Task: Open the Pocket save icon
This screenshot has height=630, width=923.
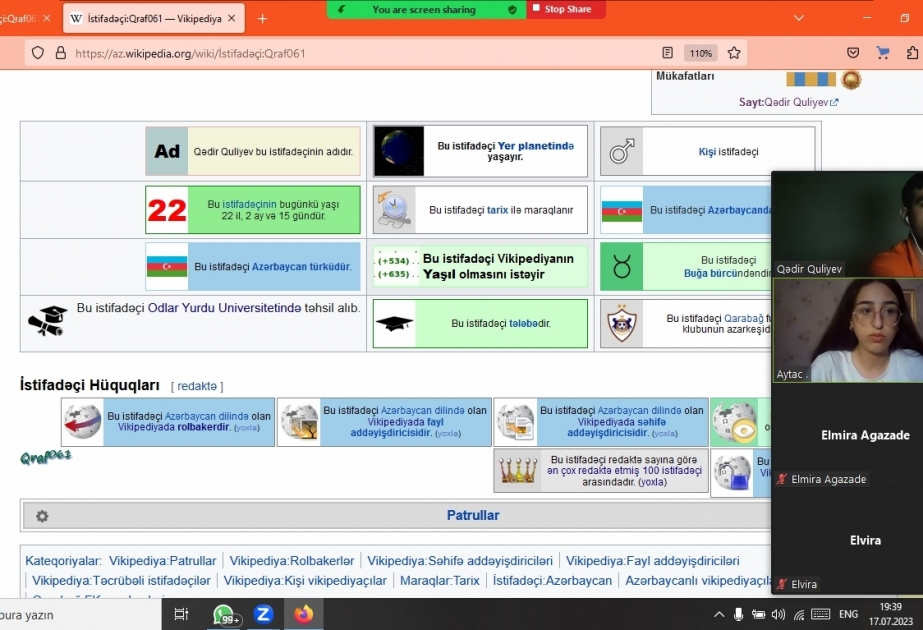Action: click(x=852, y=53)
